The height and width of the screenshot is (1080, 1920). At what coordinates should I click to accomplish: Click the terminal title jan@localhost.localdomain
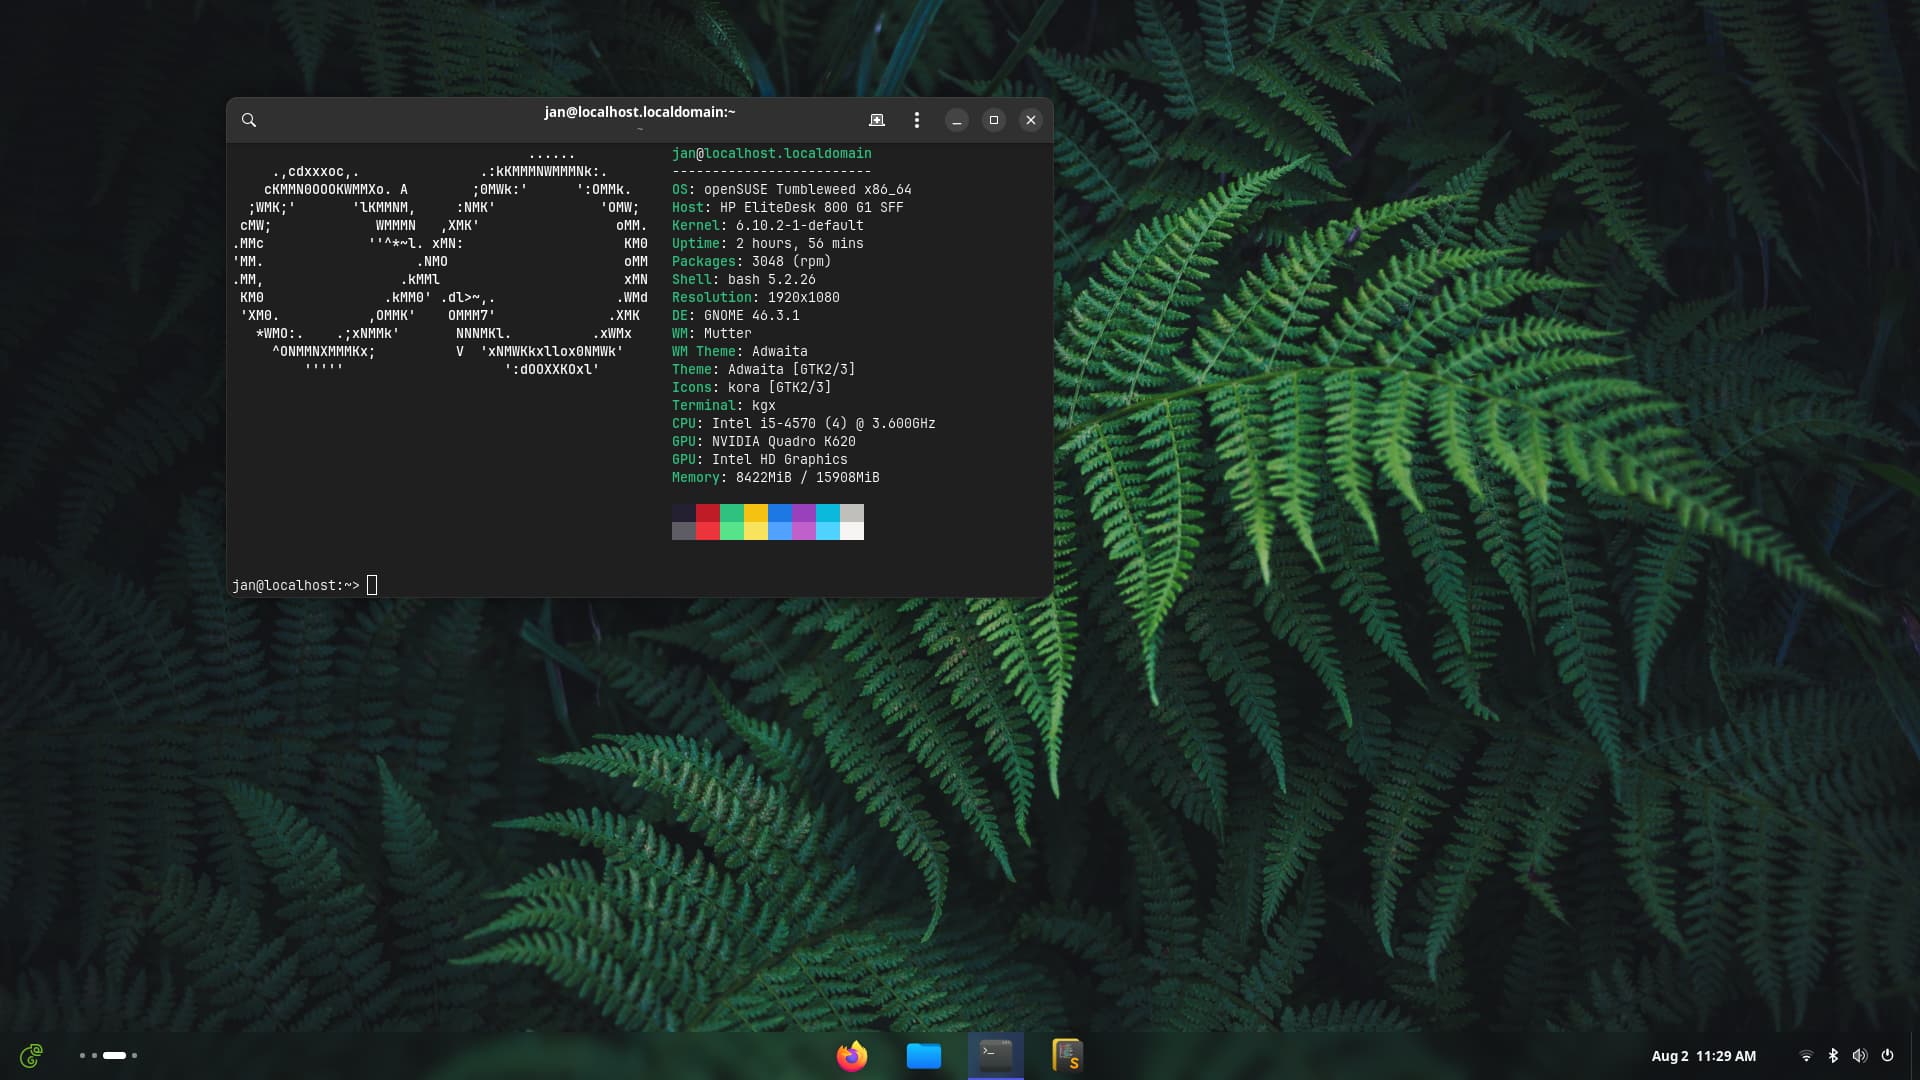(640, 112)
